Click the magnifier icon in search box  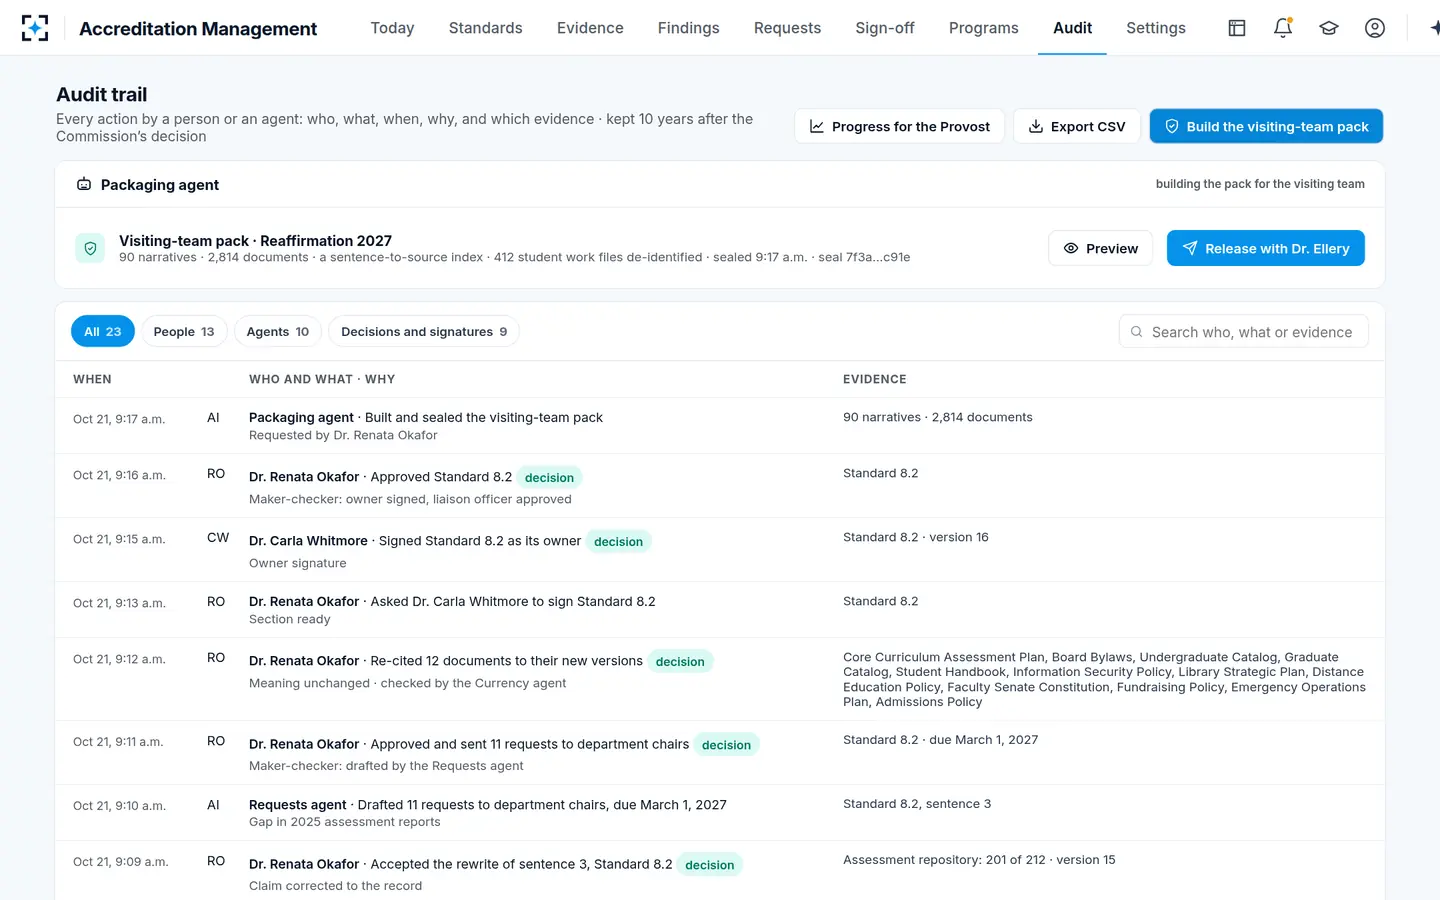tap(1136, 332)
